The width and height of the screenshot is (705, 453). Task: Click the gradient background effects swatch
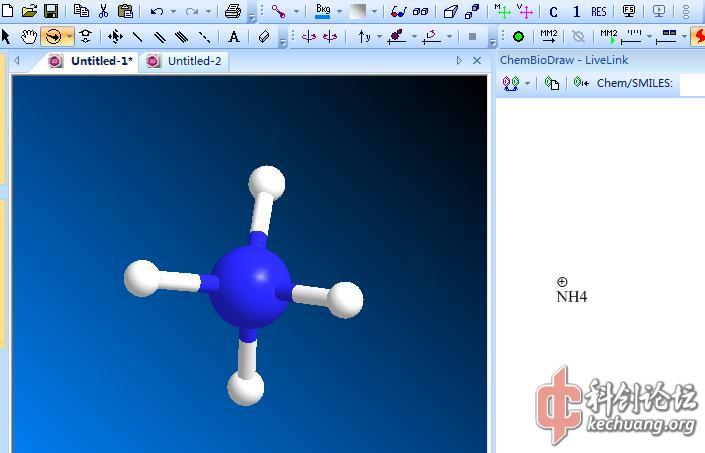357,12
